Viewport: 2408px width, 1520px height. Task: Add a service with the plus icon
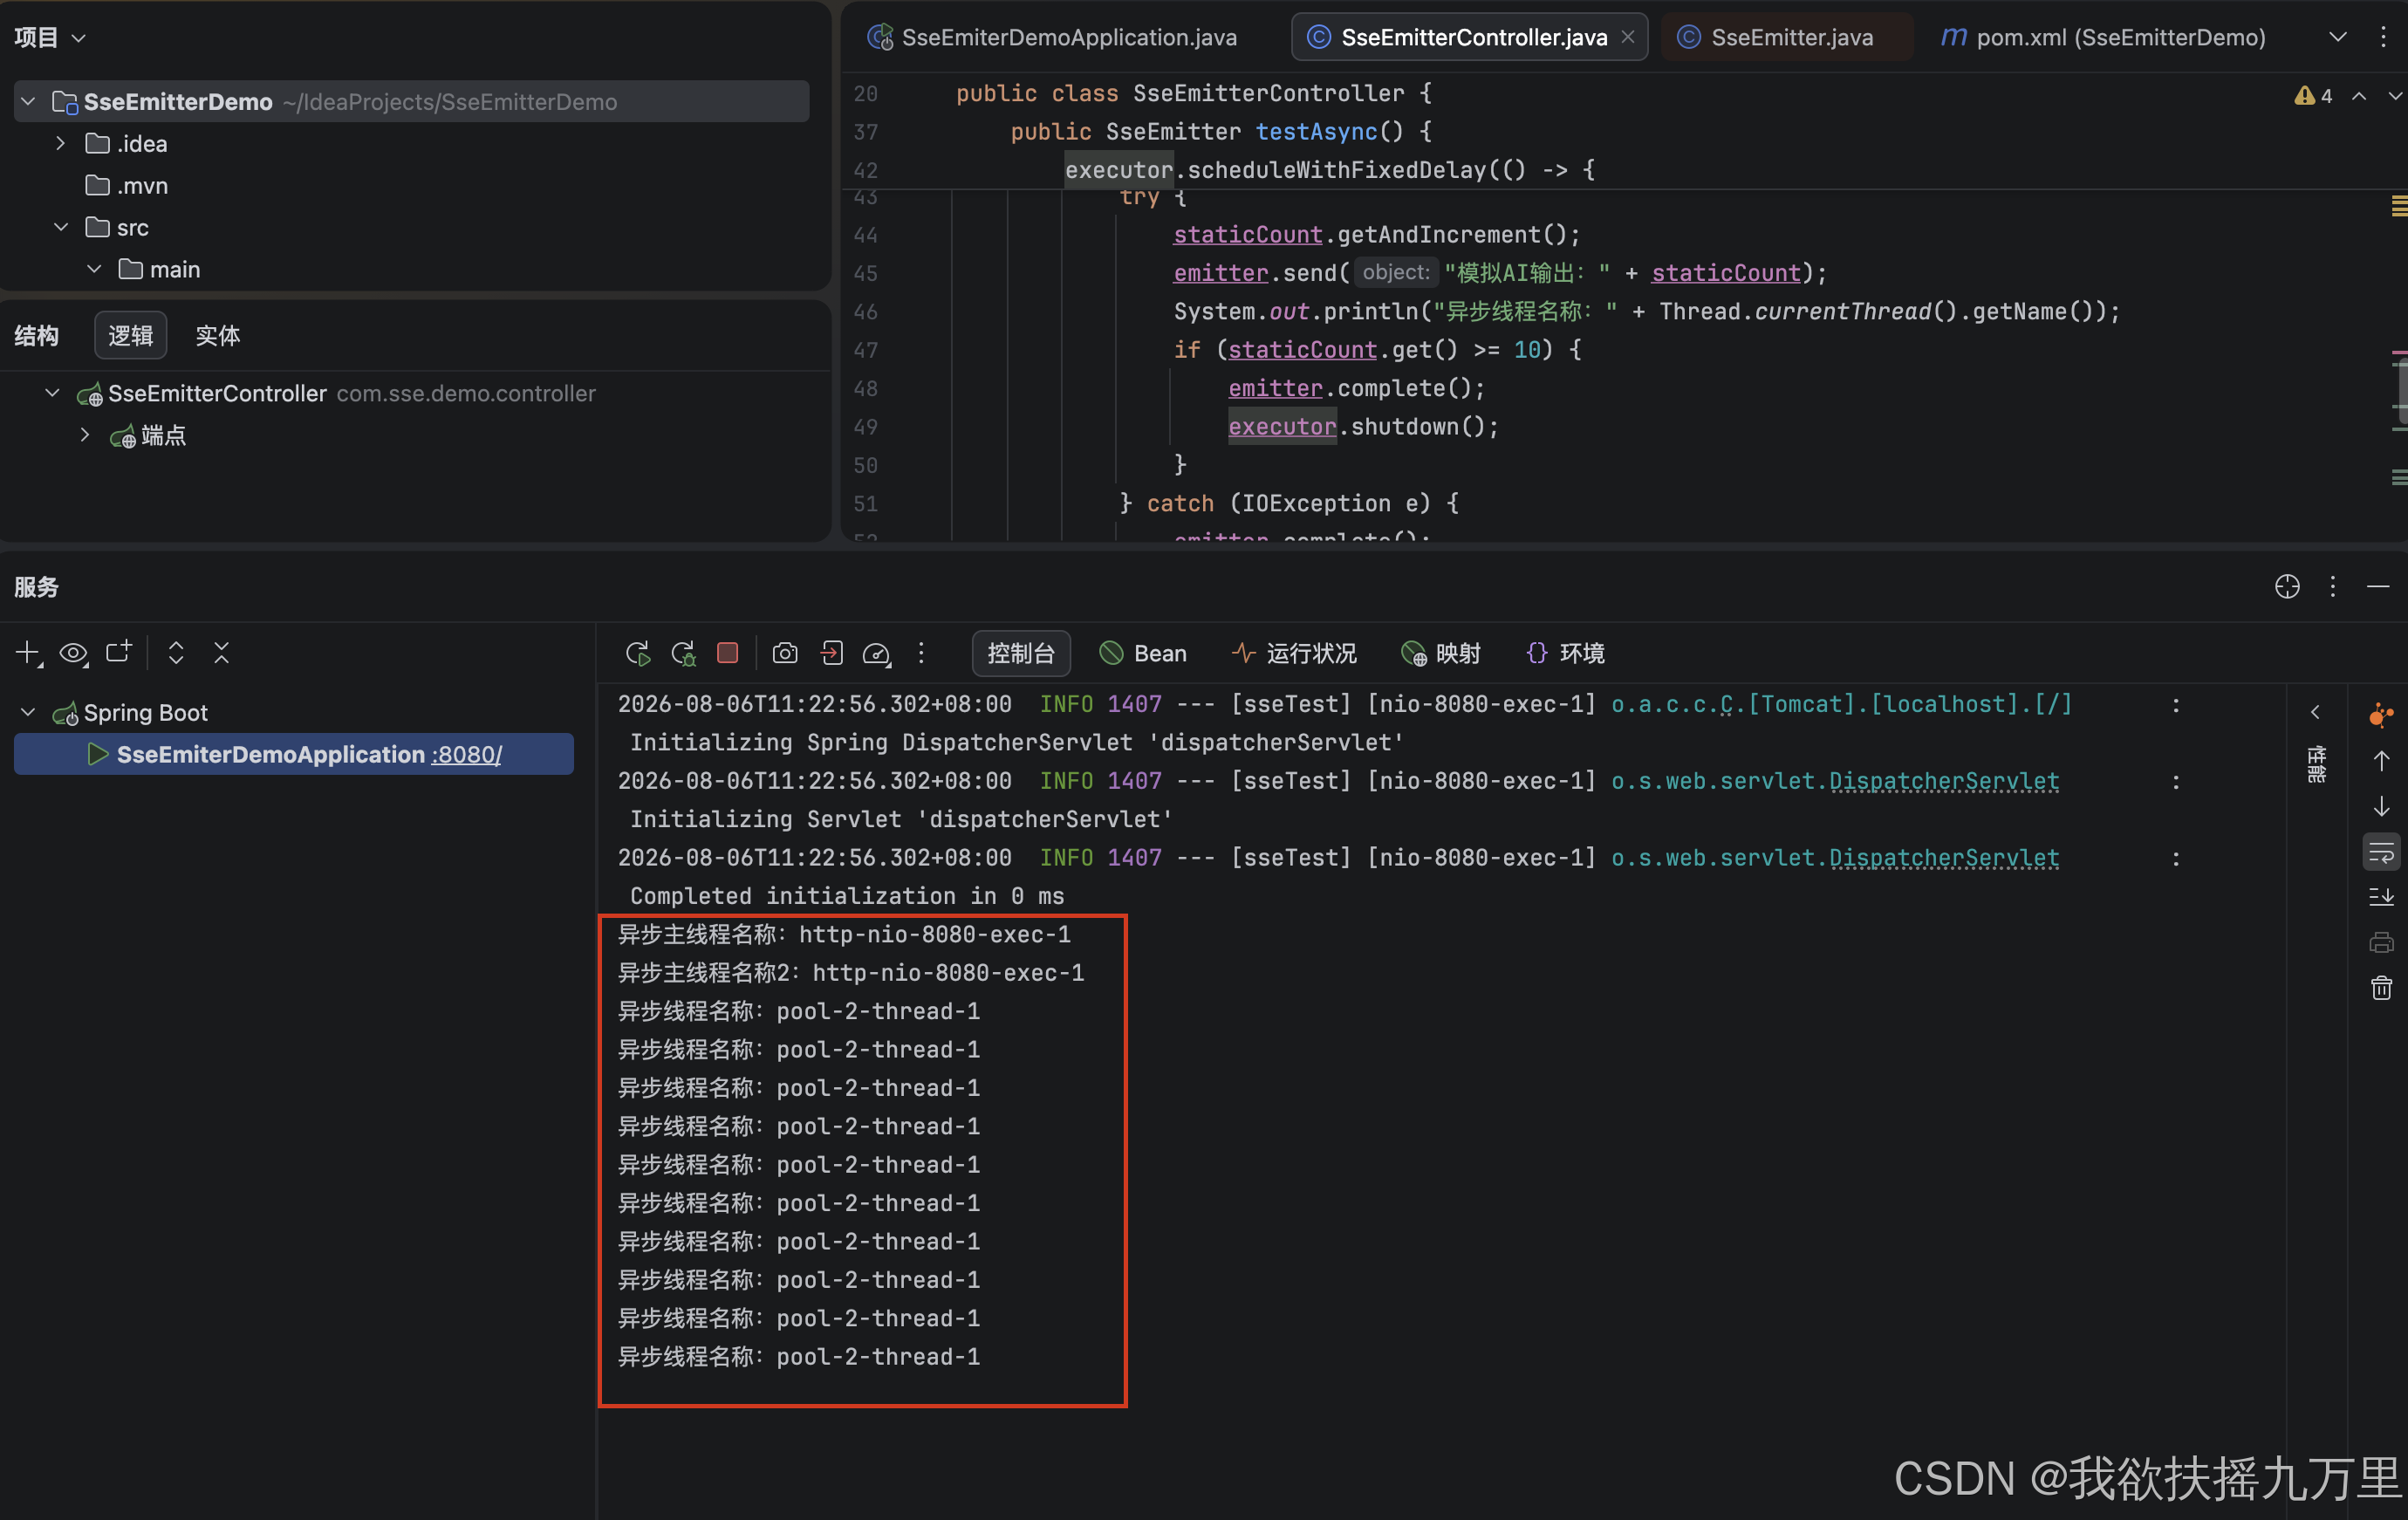click(x=28, y=653)
